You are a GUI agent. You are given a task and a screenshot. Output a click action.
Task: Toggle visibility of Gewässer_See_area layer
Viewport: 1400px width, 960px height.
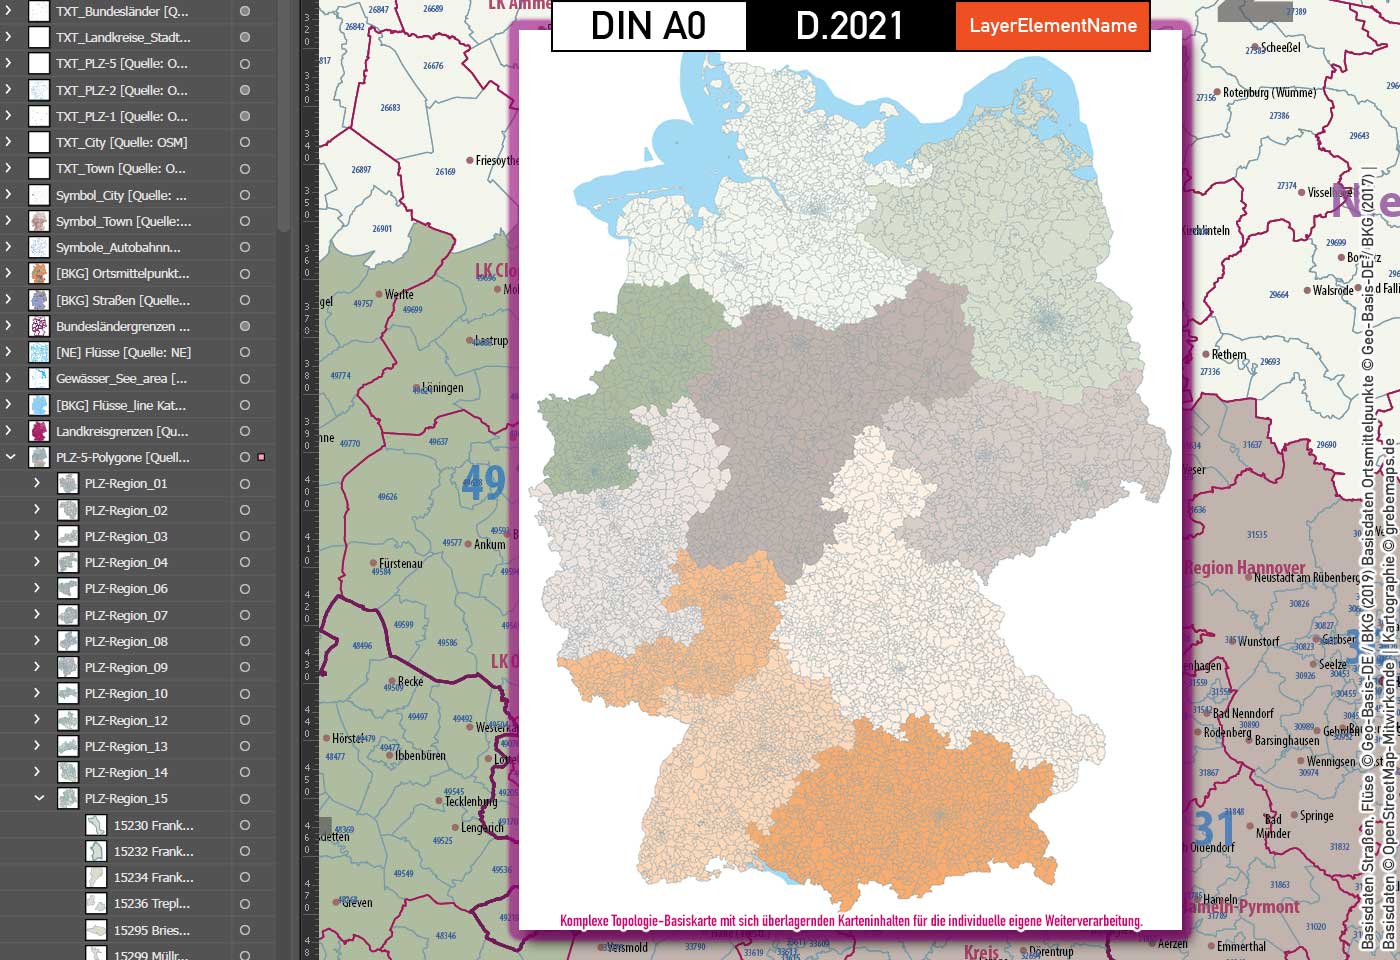click(245, 378)
